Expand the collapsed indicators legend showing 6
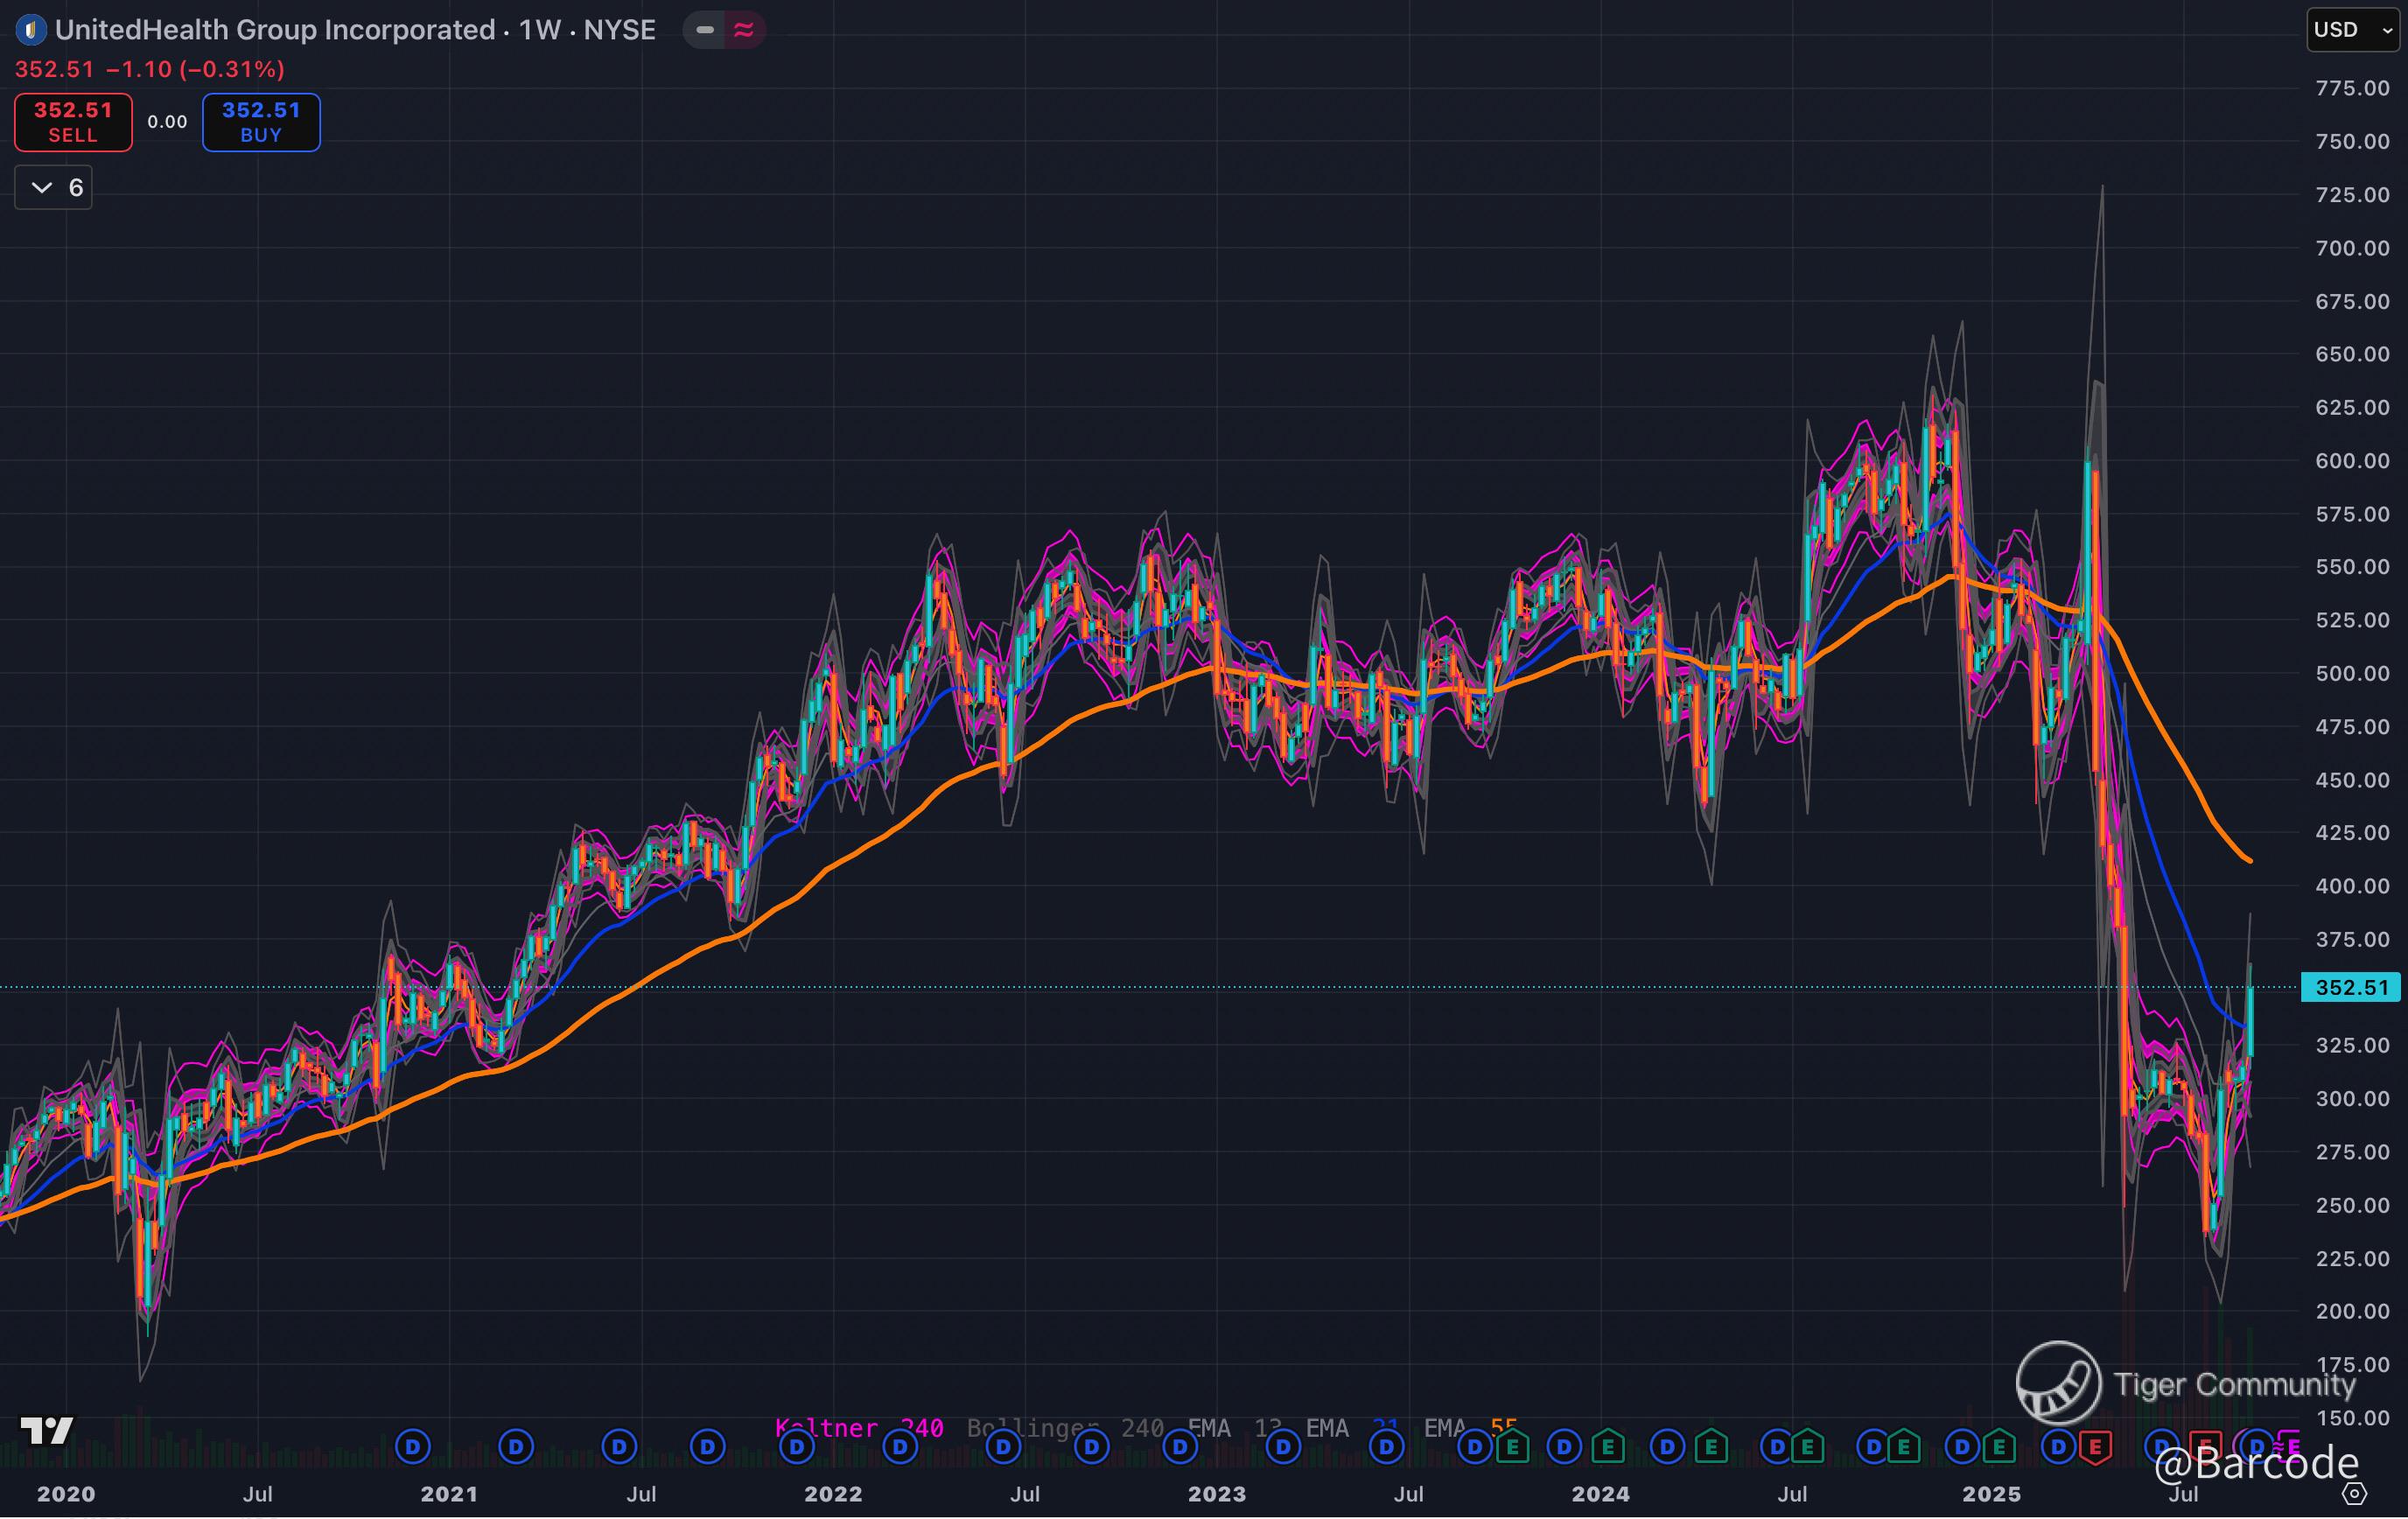The image size is (2408, 1519). 54,188
